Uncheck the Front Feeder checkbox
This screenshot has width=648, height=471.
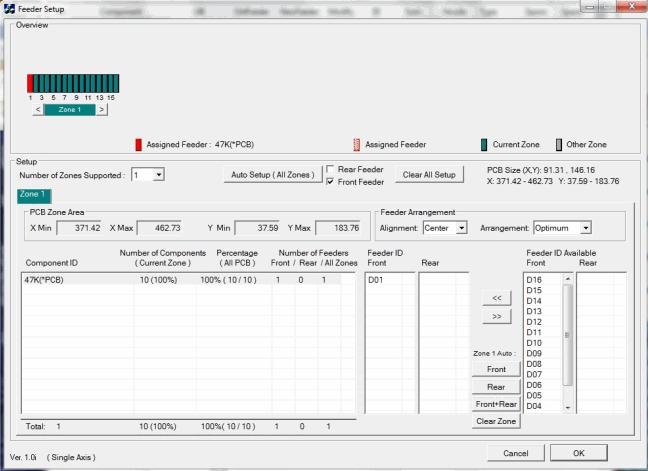coord(332,181)
